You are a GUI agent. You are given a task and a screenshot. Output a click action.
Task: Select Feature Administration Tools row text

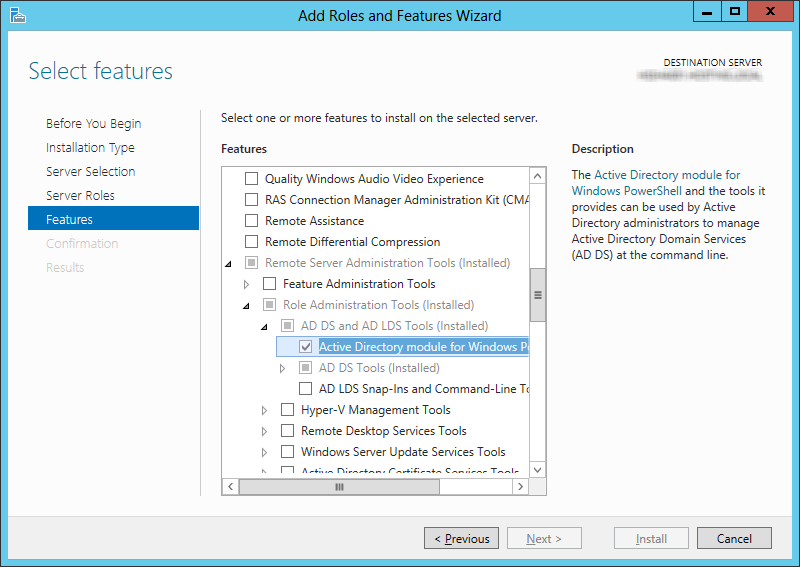pos(359,284)
